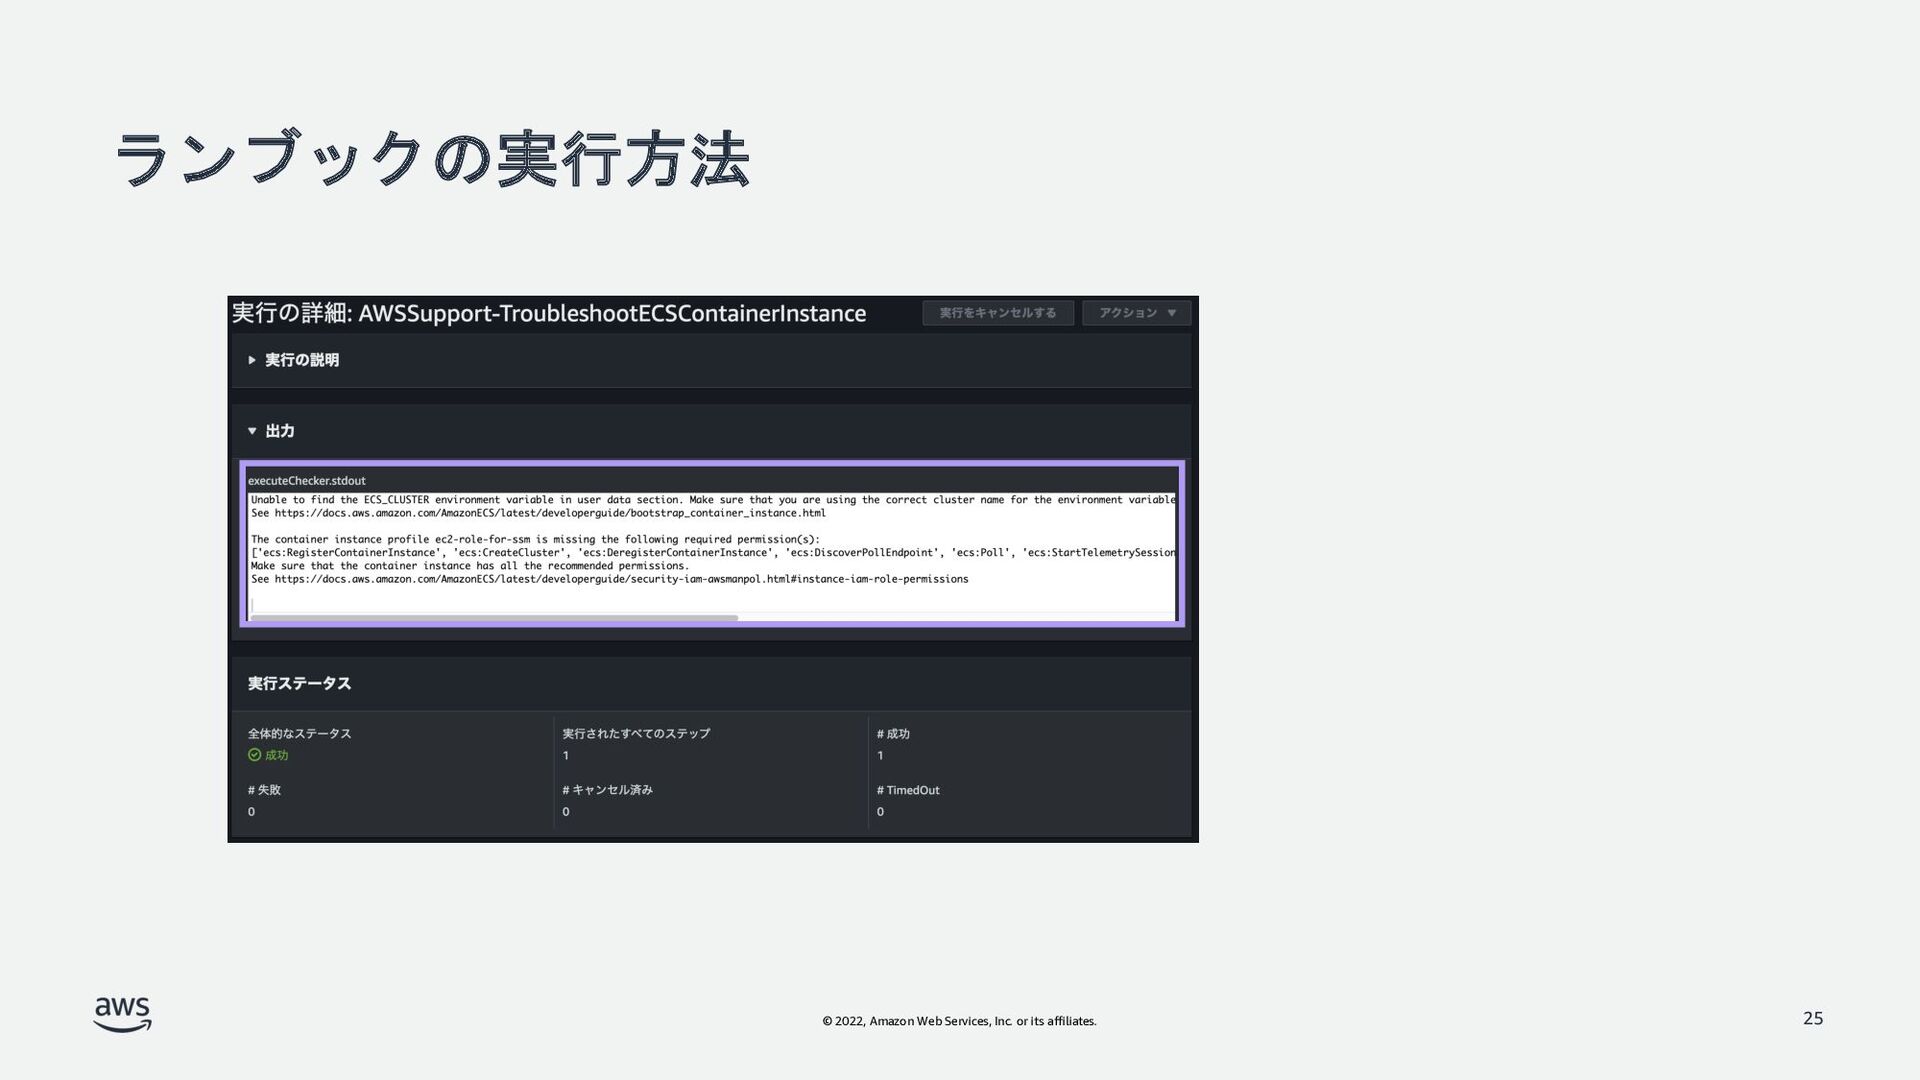Click the 実行されたすべてのステップ label
The height and width of the screenshot is (1080, 1920).
636,734
